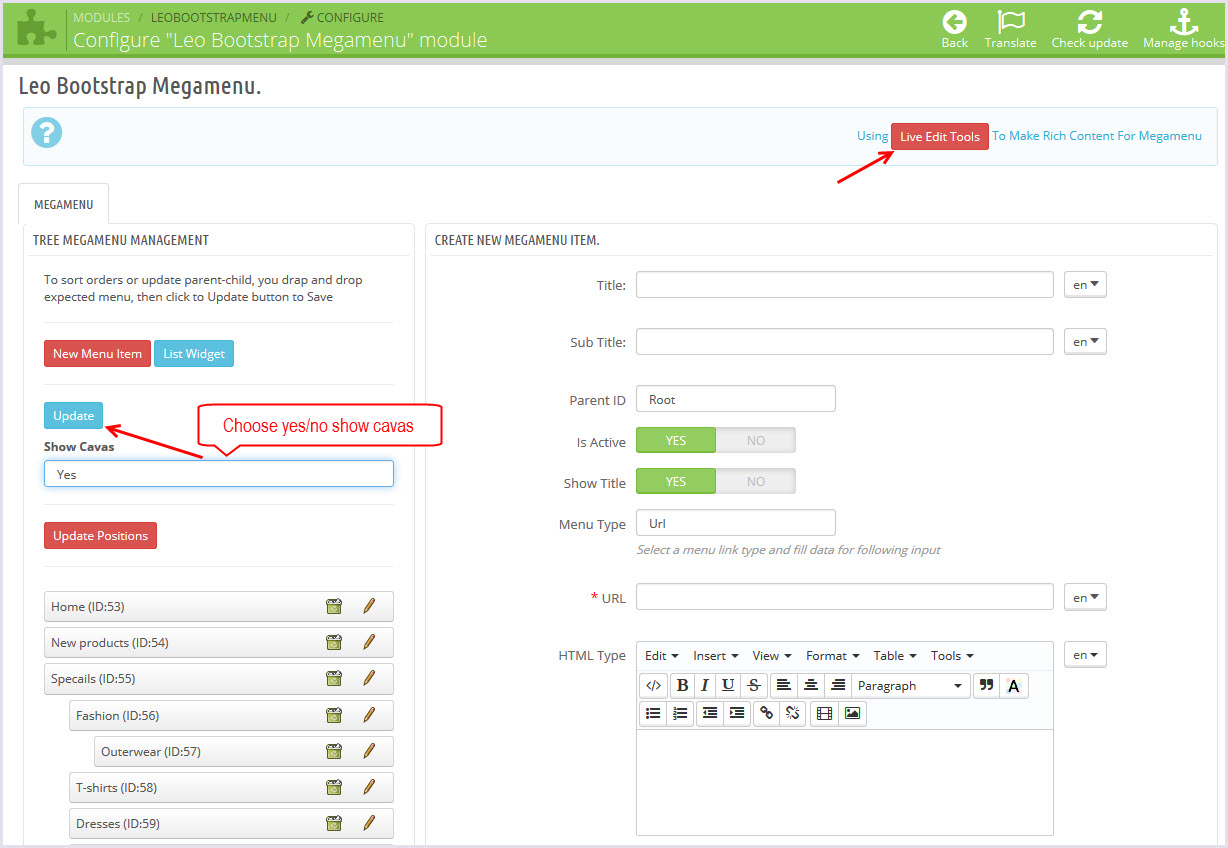Open MODULES breadcrumb link
The height and width of the screenshot is (848, 1228).
pos(101,17)
